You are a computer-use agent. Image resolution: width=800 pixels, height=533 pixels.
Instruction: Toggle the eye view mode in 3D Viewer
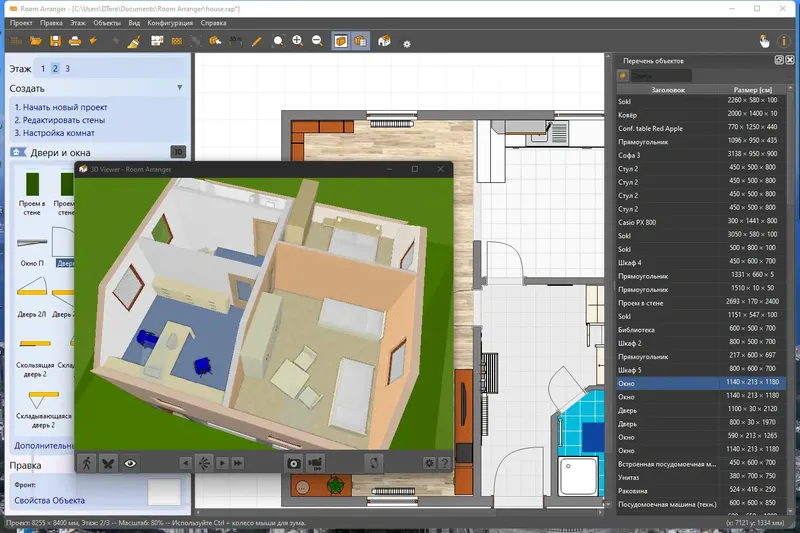[130, 463]
